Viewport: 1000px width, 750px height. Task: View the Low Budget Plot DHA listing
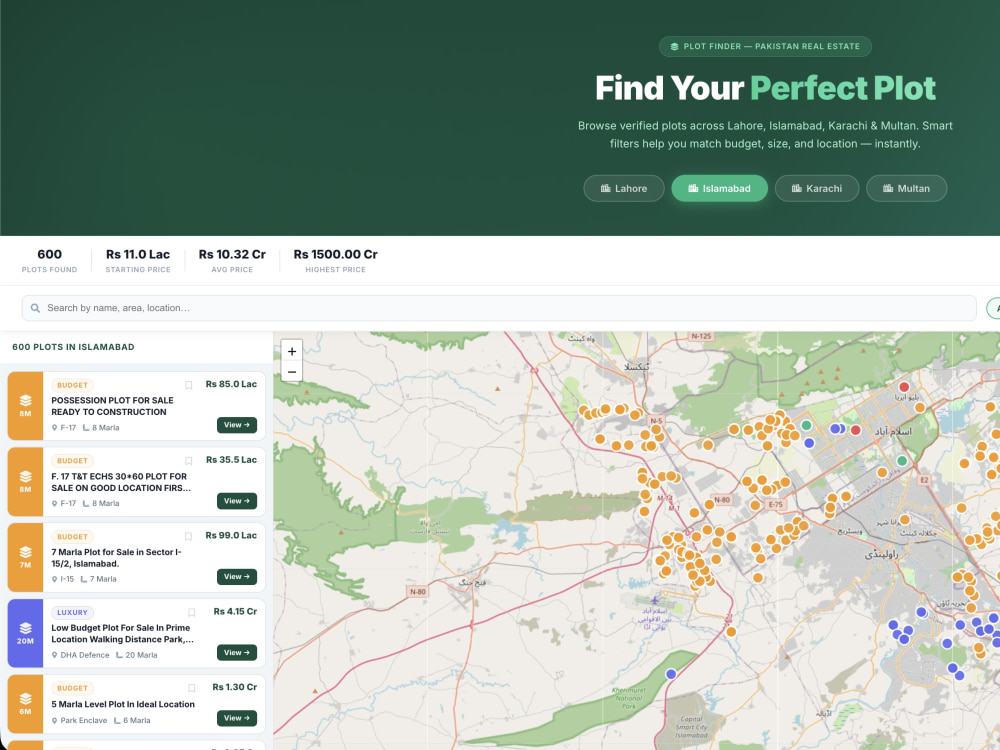click(237, 652)
